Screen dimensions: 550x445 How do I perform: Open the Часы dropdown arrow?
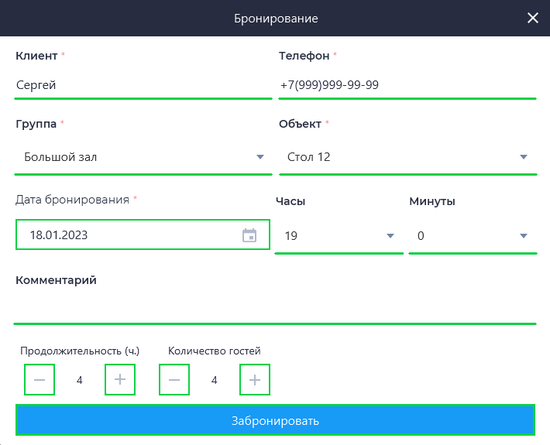[x=390, y=236]
